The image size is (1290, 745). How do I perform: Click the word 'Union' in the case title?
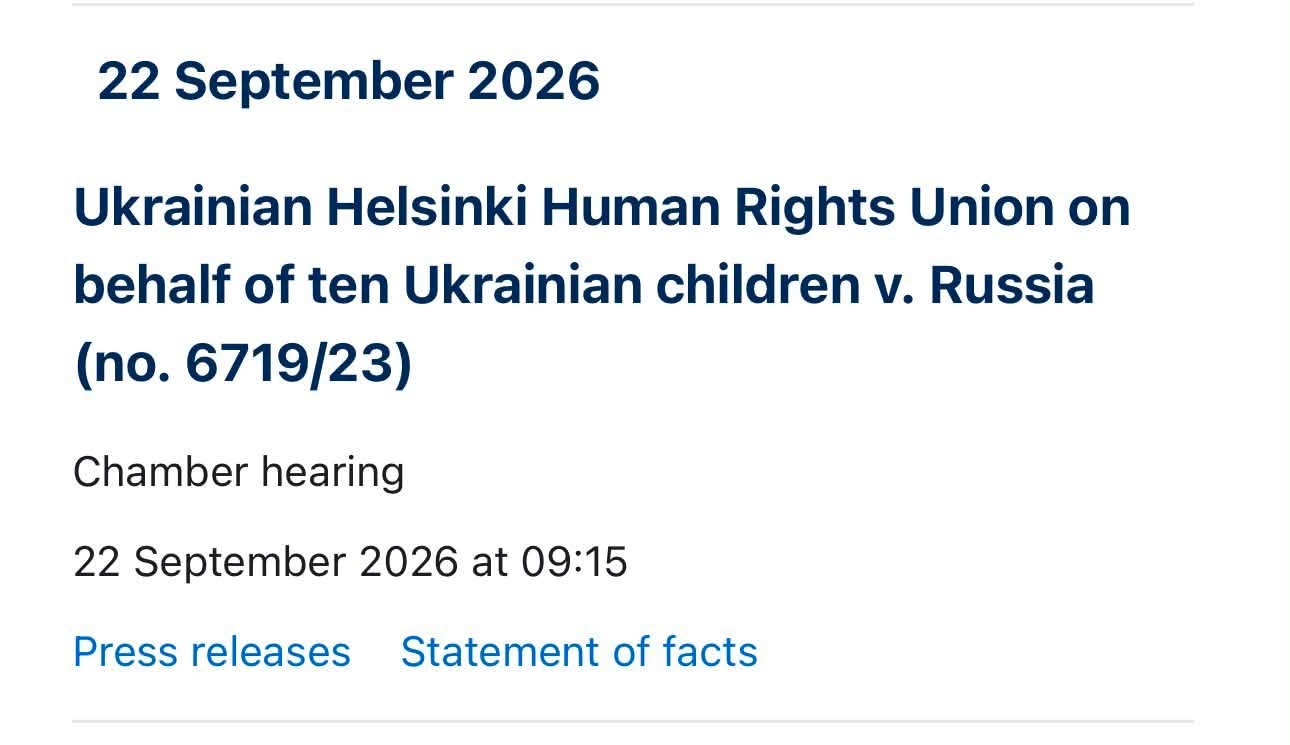[x=981, y=208]
